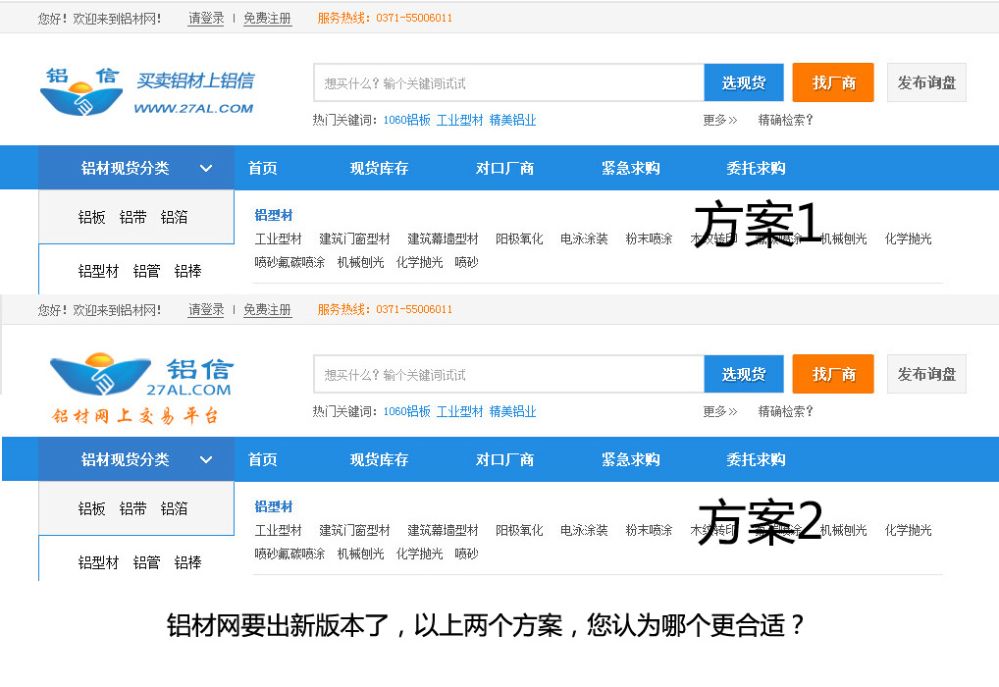Click the 铝信 27AL.COM logo in 方案2

[x=141, y=388]
